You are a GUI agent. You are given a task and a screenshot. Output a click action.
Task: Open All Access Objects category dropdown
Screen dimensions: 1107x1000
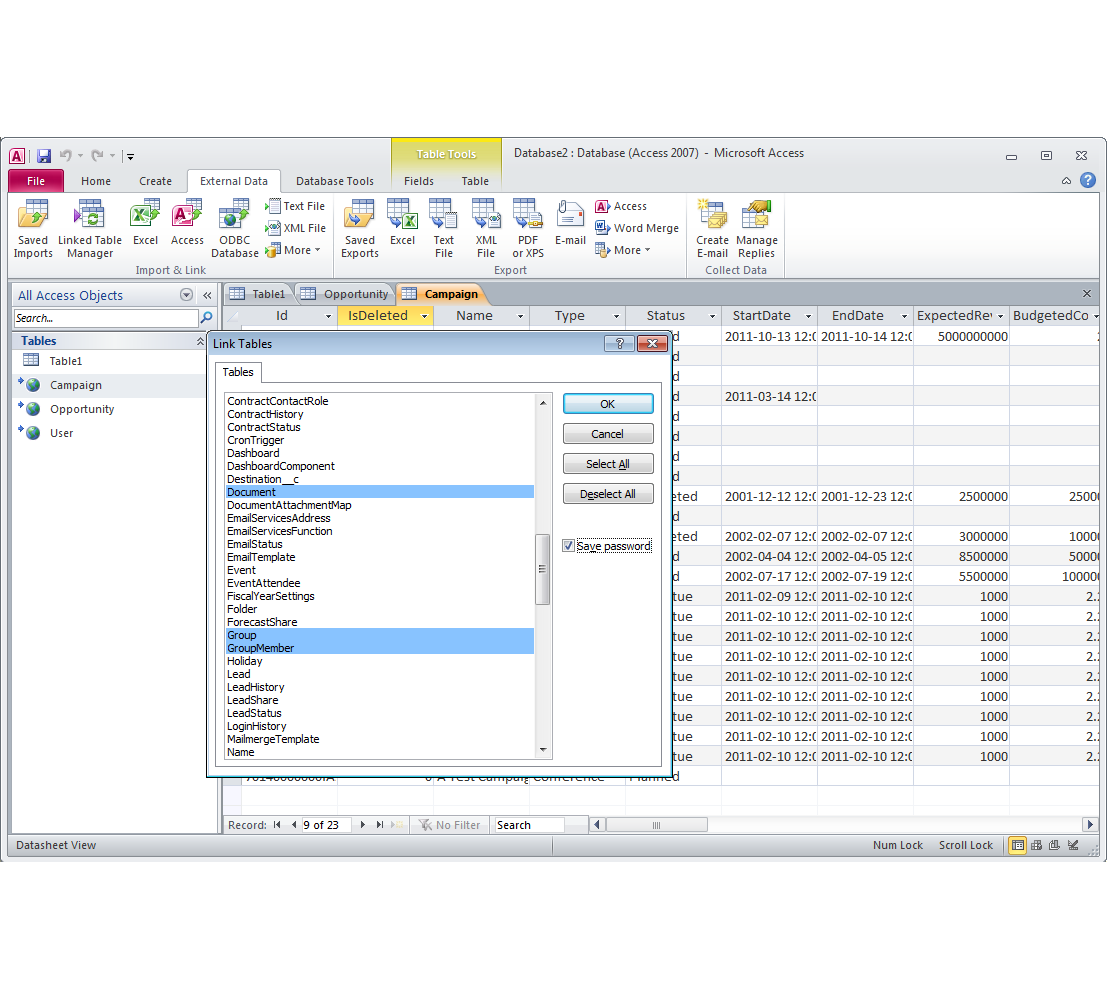[186, 295]
